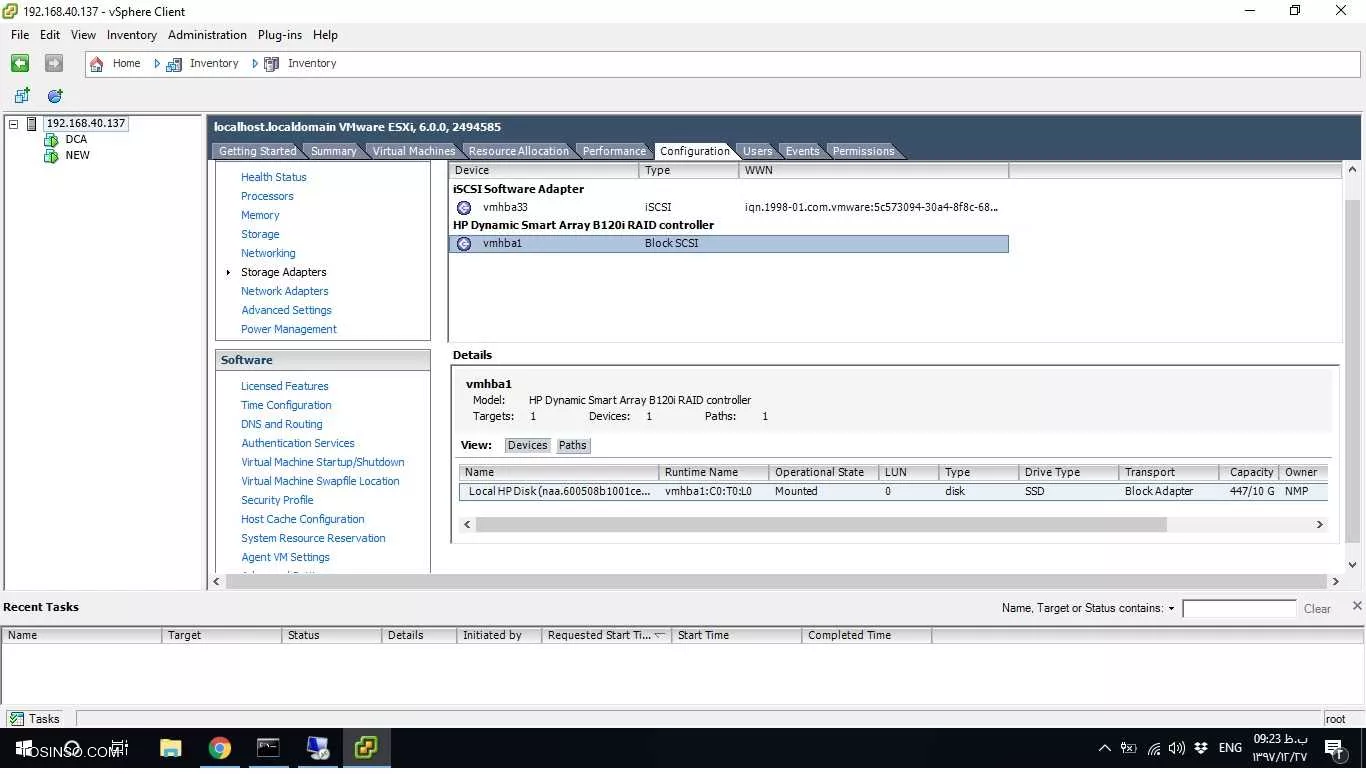Open File Explorer from the taskbar

[x=171, y=748]
